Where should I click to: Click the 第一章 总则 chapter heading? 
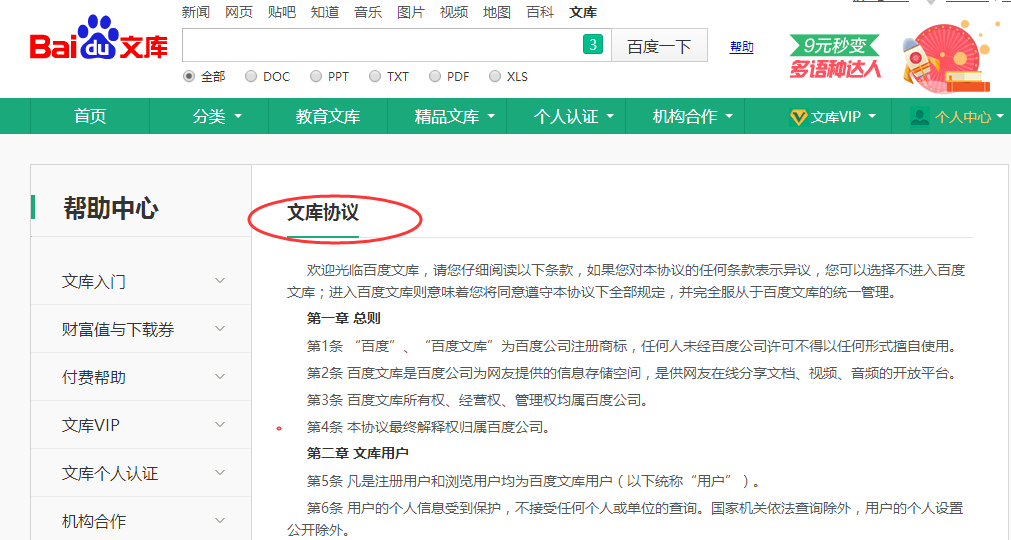[344, 318]
